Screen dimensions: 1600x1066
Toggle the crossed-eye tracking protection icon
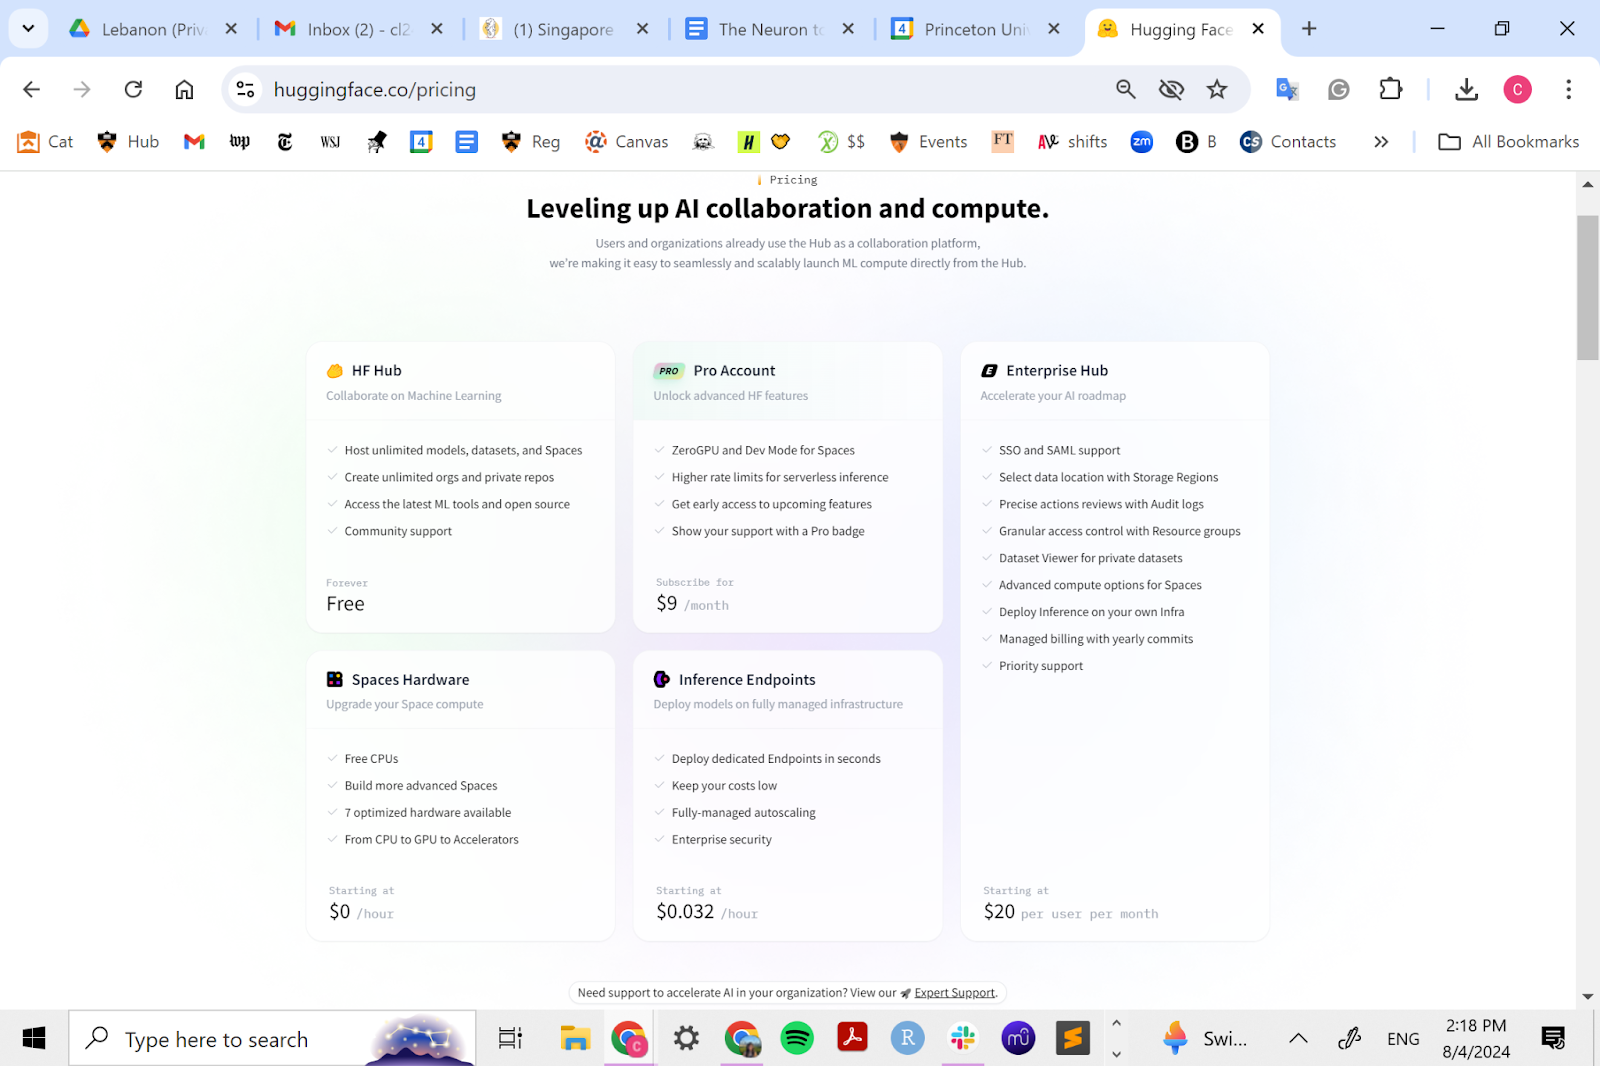point(1171,90)
